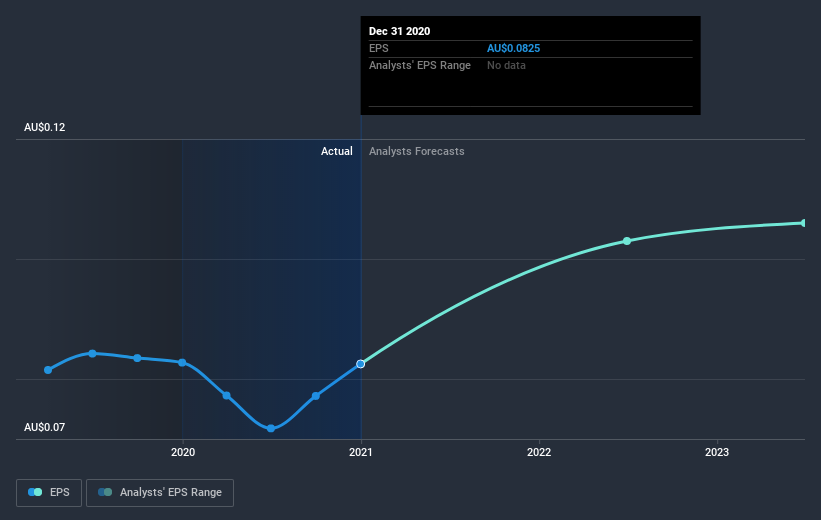Image resolution: width=821 pixels, height=520 pixels.
Task: Click the 2023 x-axis label
Action: coord(717,452)
